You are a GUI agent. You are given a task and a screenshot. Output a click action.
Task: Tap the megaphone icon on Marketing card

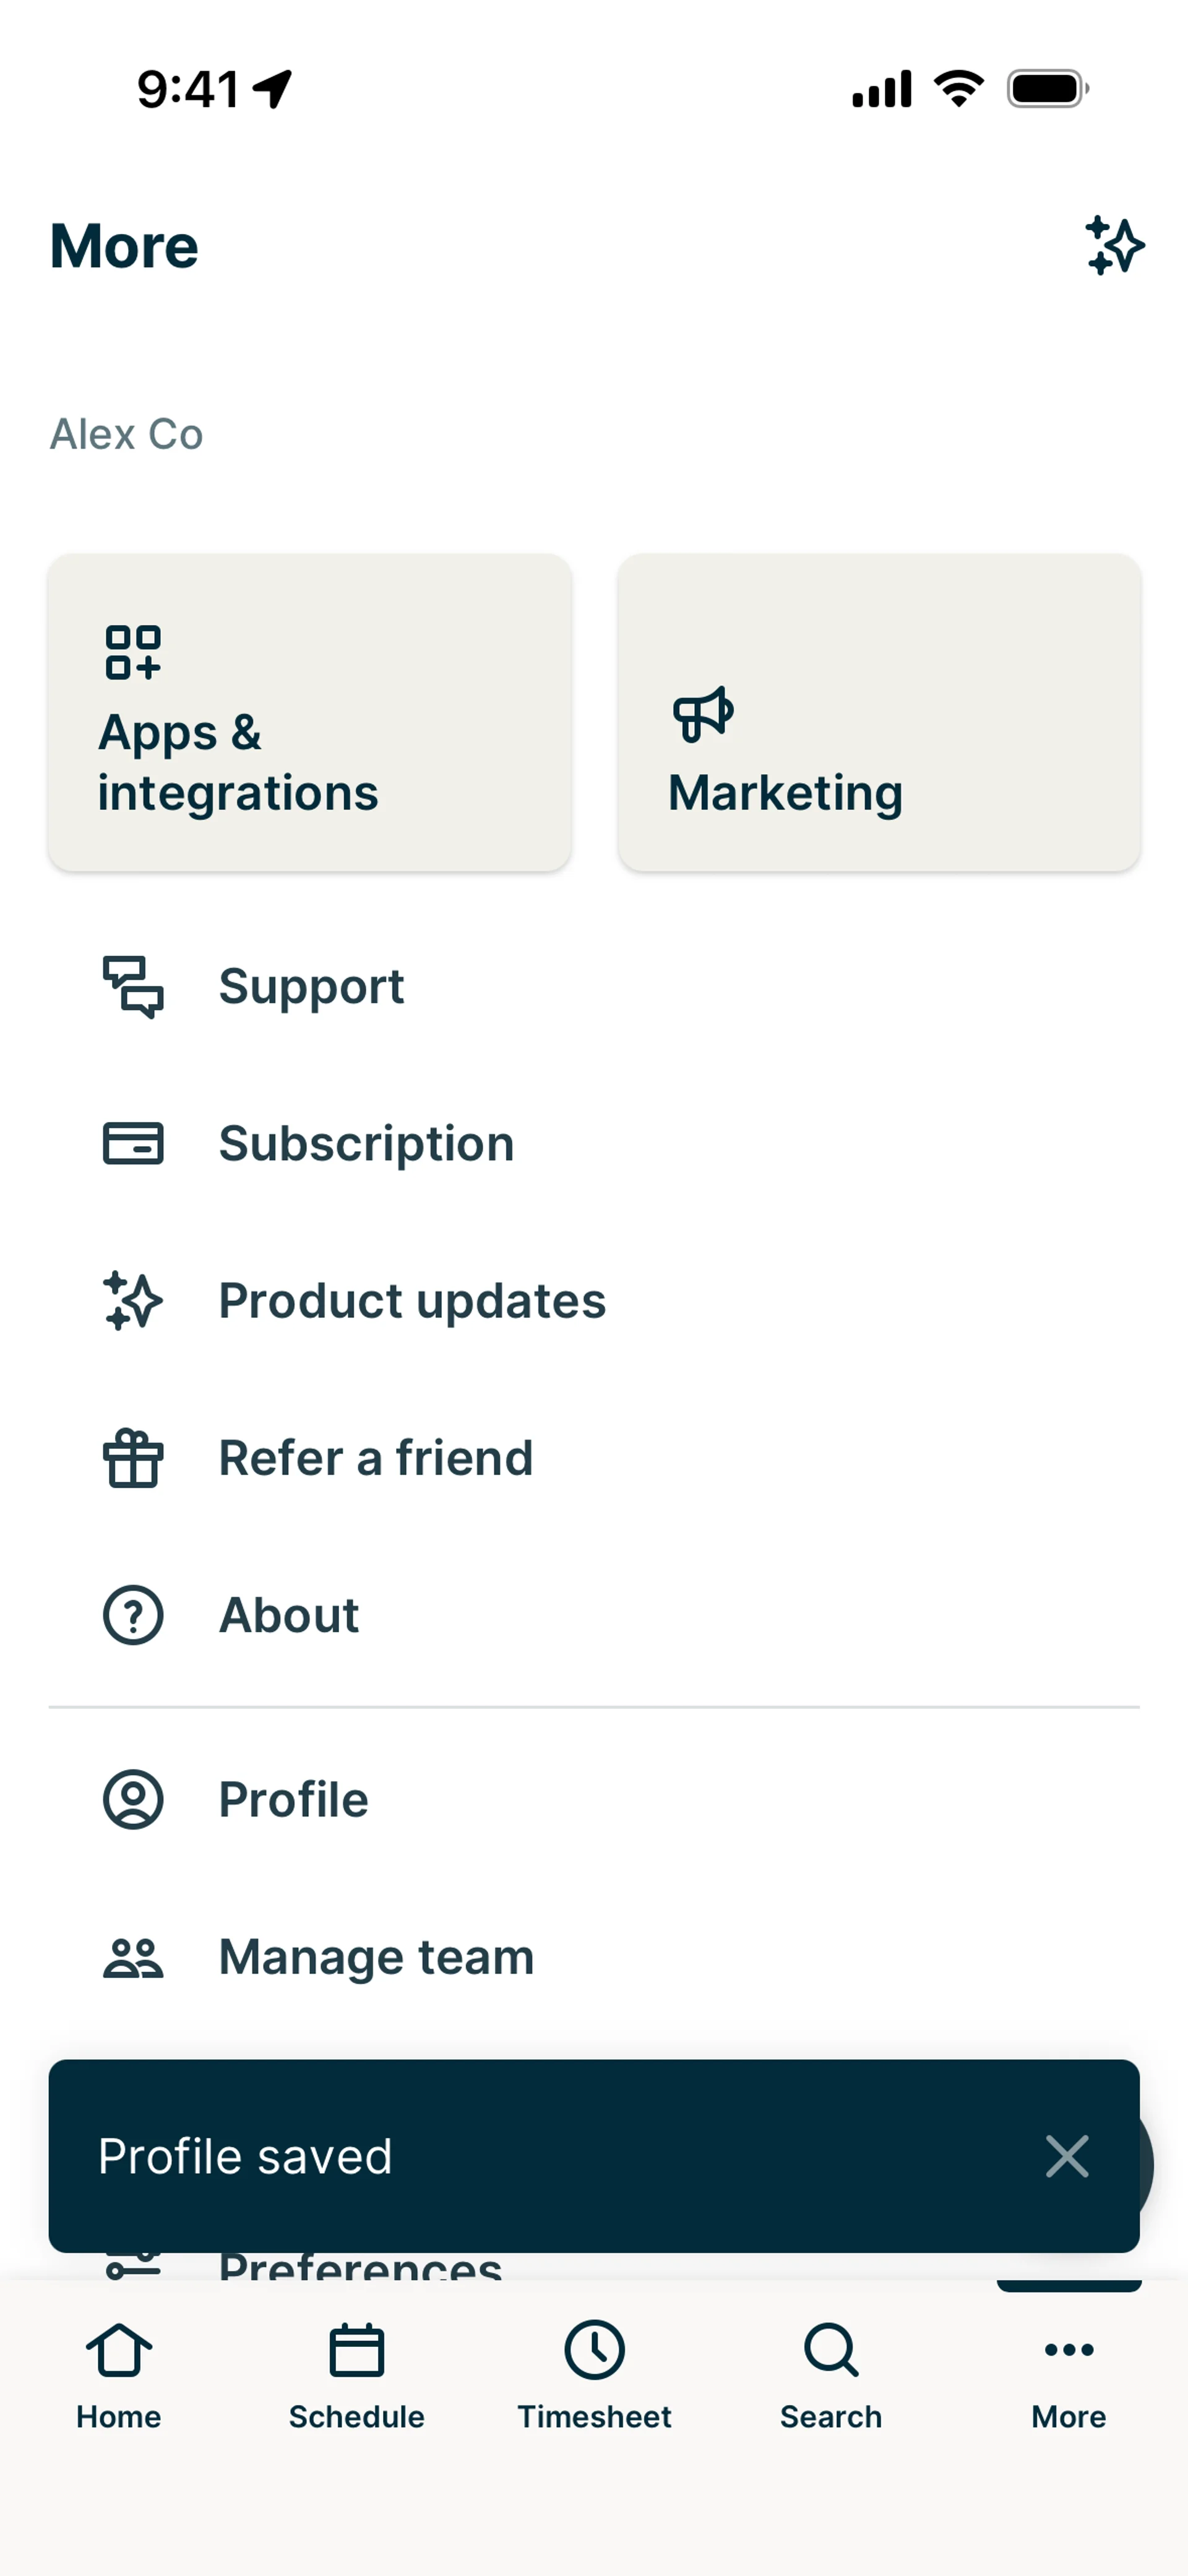[703, 714]
